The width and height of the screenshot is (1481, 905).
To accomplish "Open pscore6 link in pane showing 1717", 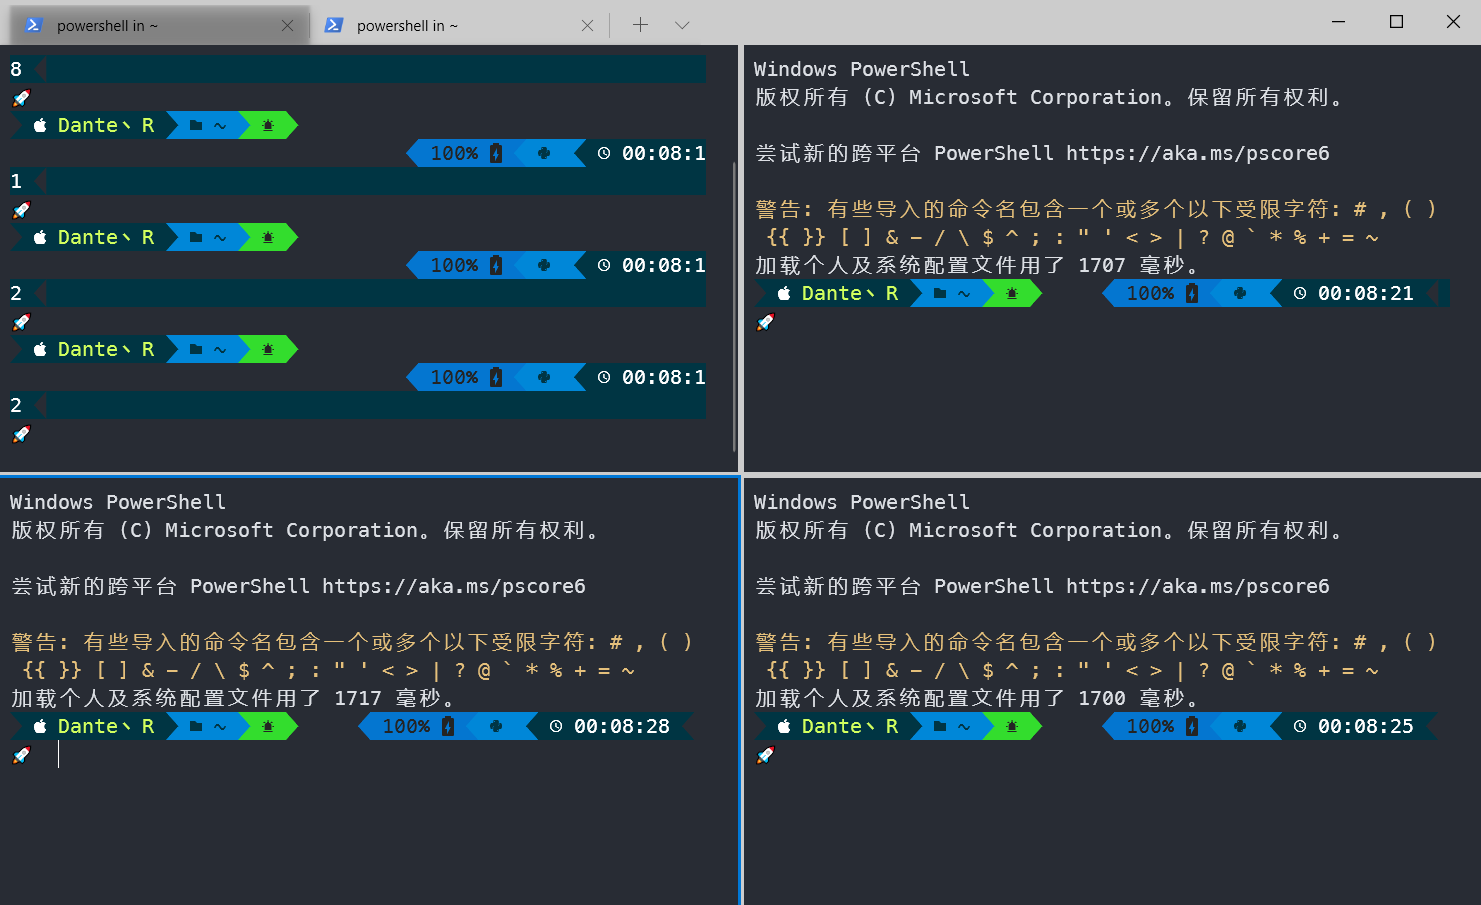I will (454, 586).
